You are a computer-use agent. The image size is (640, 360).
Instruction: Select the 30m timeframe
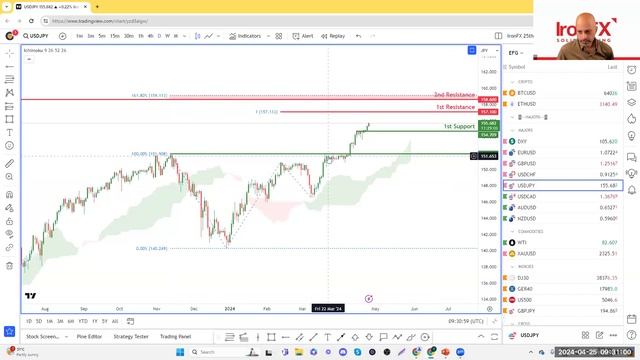pos(129,36)
